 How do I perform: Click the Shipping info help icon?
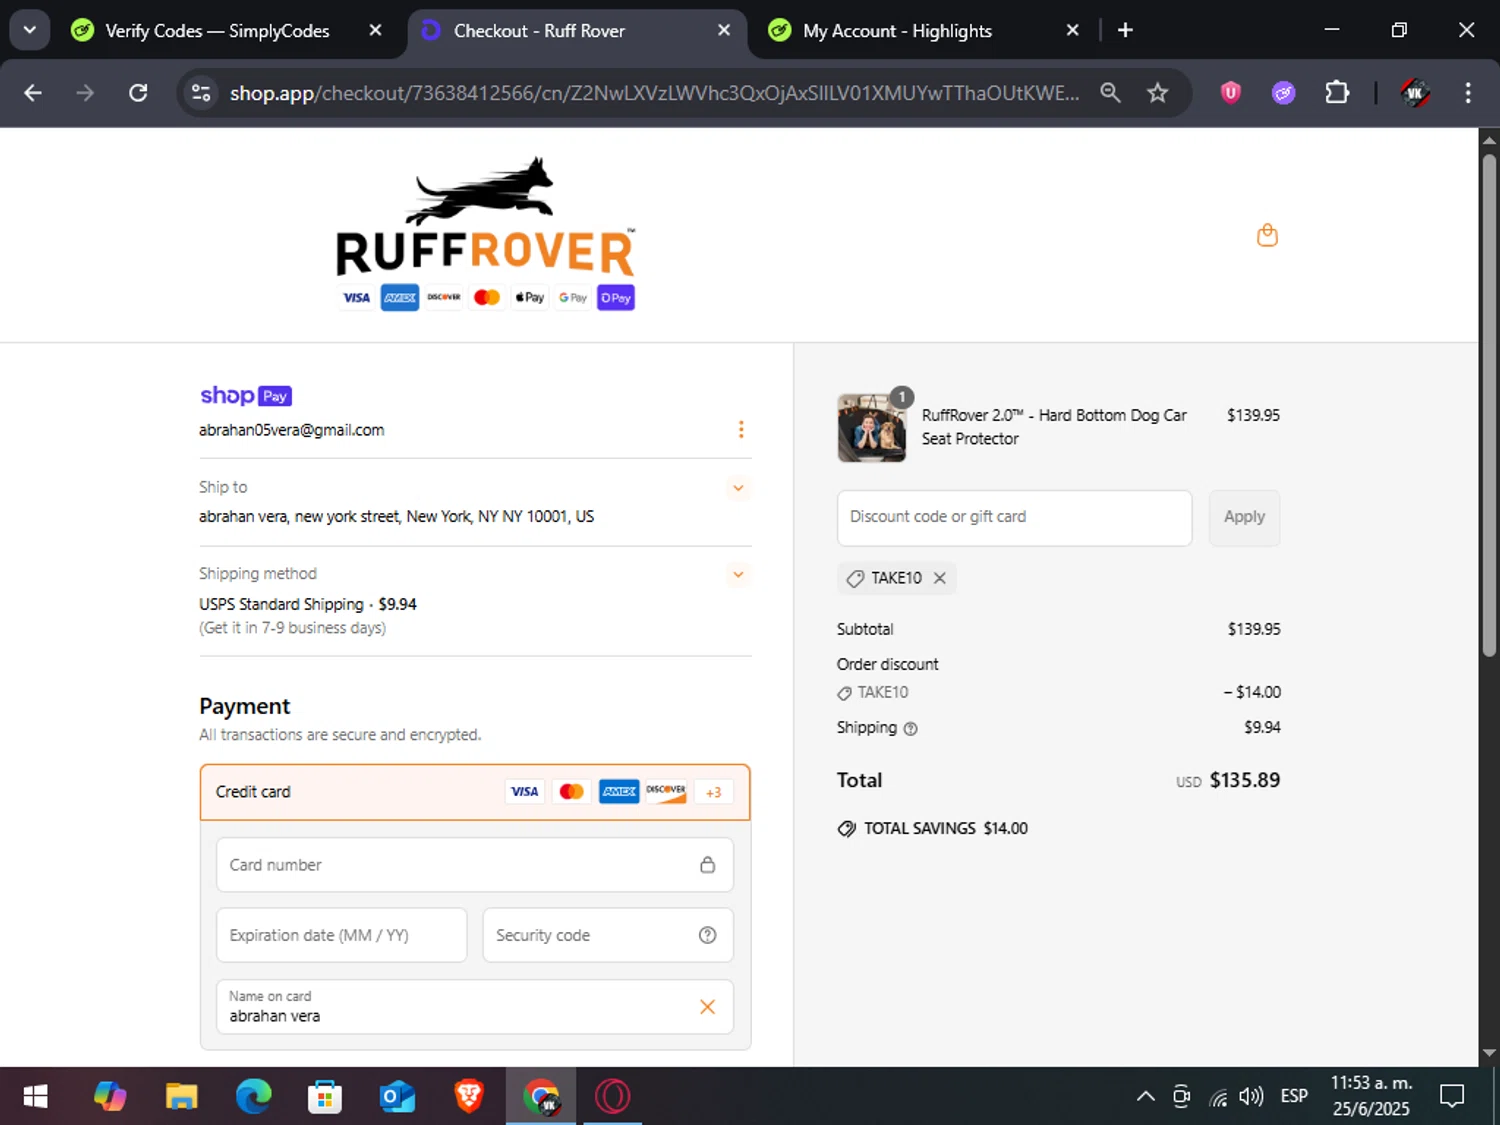(x=910, y=729)
